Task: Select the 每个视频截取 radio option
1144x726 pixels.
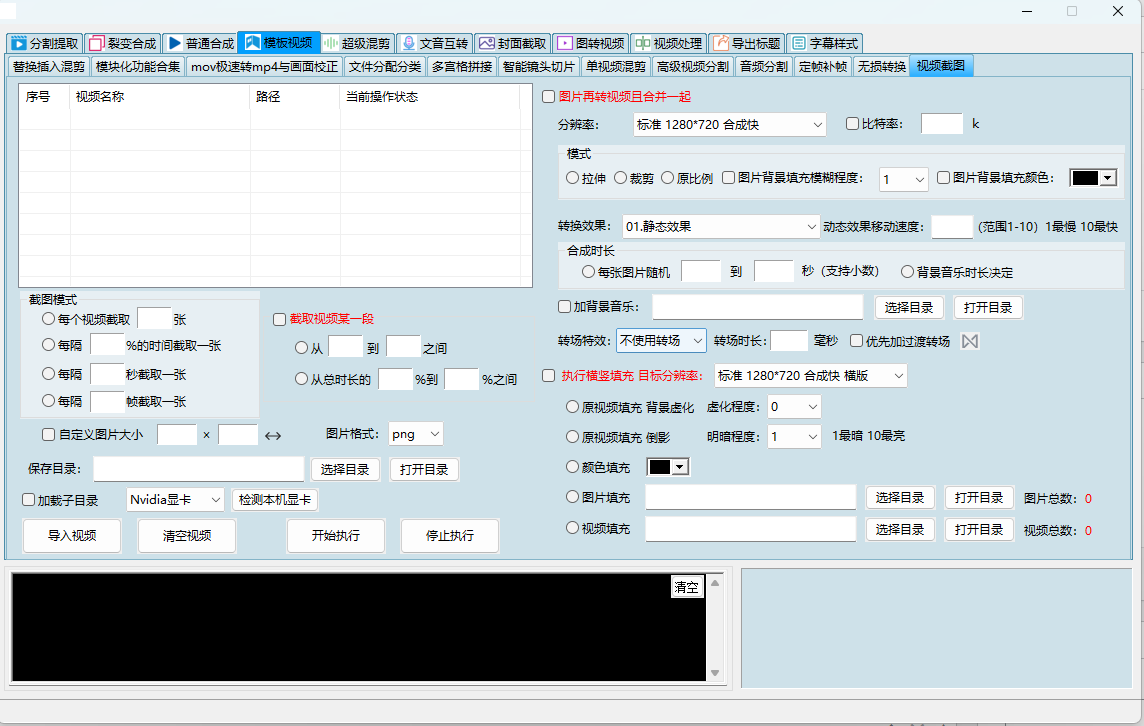Action: (48, 319)
